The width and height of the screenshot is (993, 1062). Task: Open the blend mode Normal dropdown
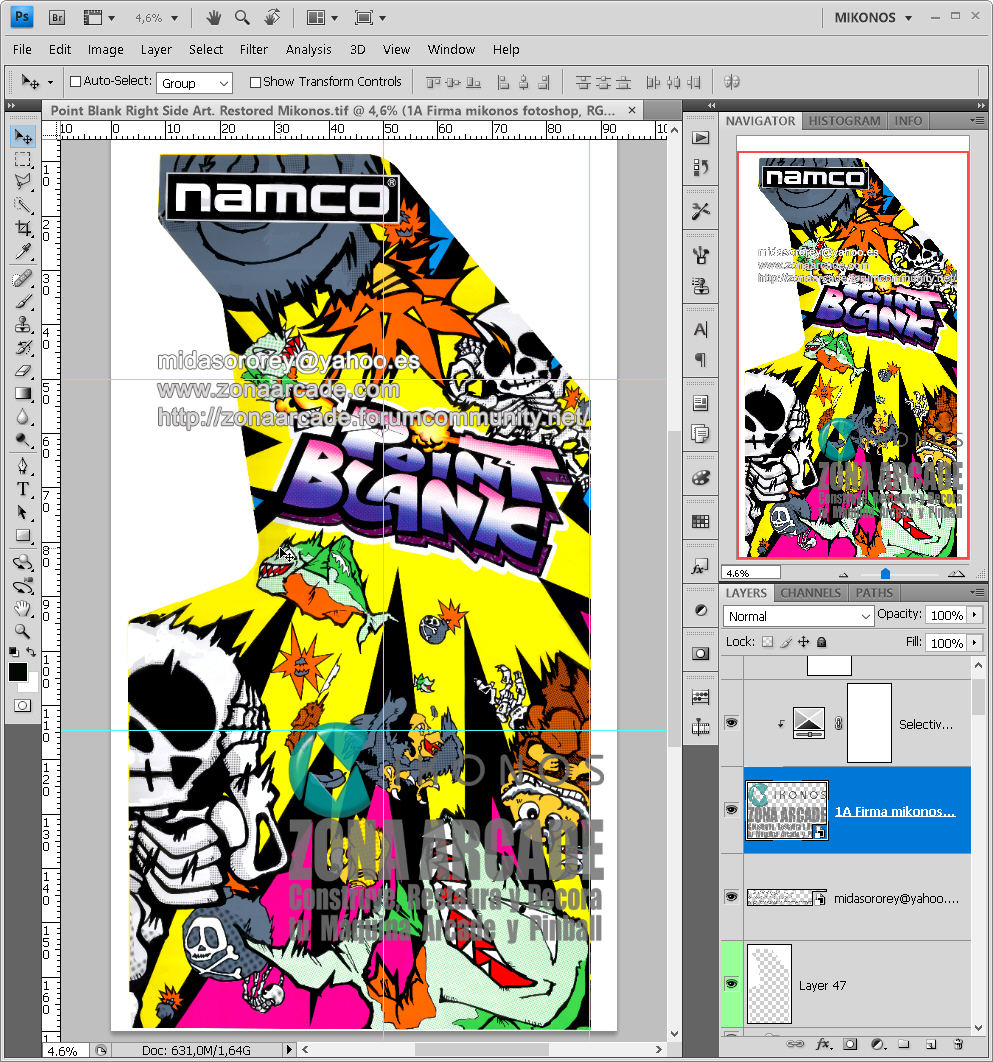pos(798,617)
